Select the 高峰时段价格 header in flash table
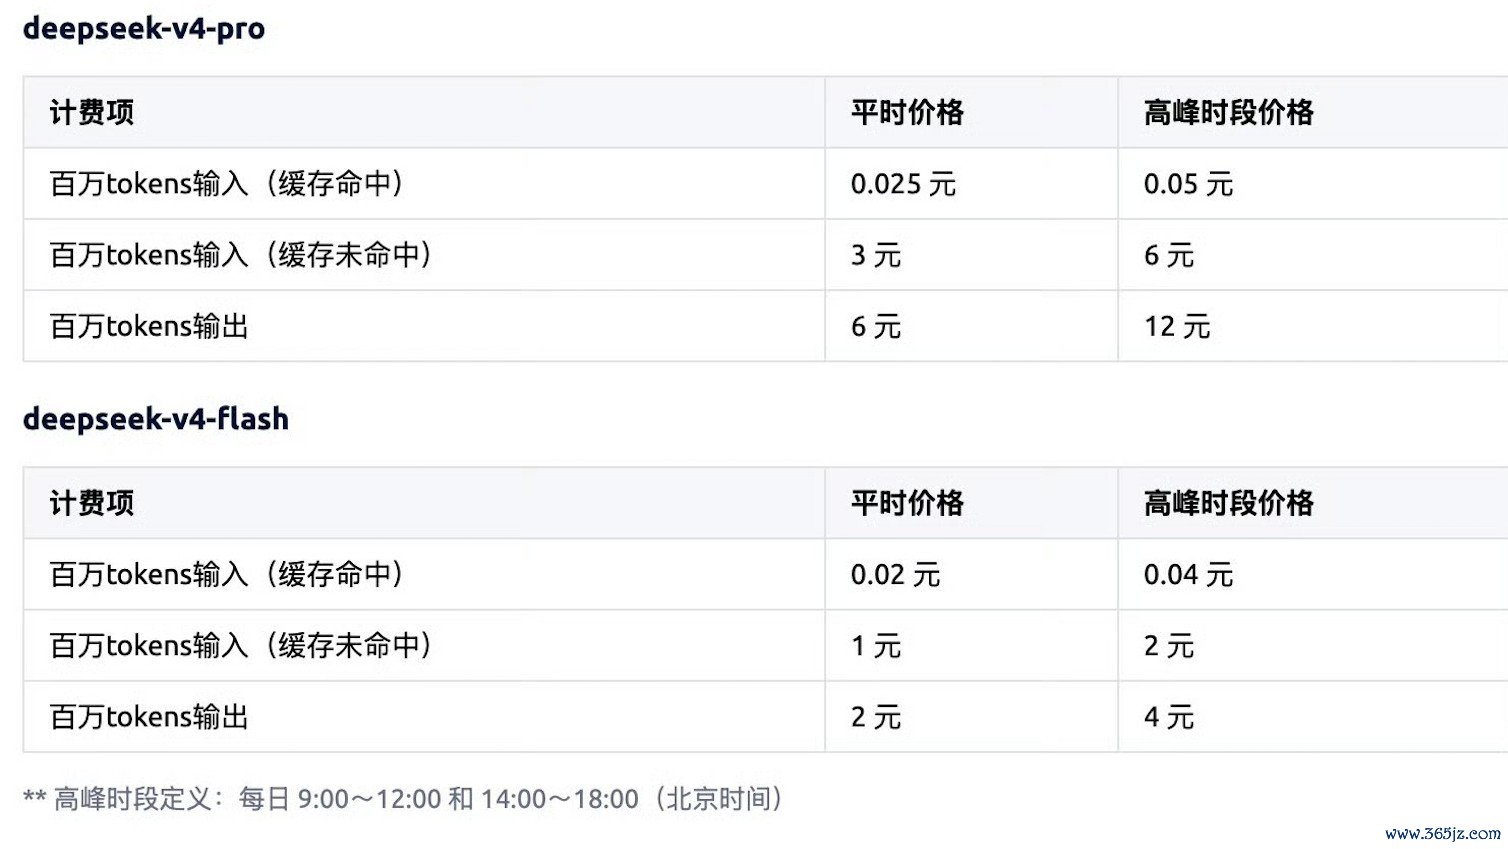The height and width of the screenshot is (849, 1508). 1229,502
